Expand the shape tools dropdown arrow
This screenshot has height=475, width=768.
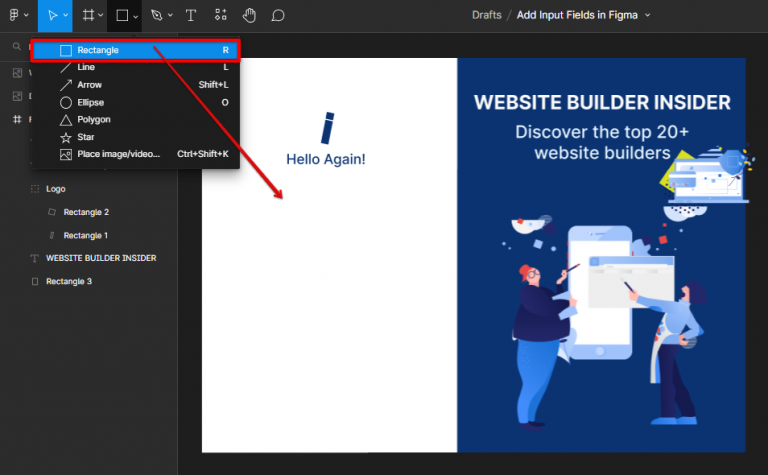click(135, 16)
